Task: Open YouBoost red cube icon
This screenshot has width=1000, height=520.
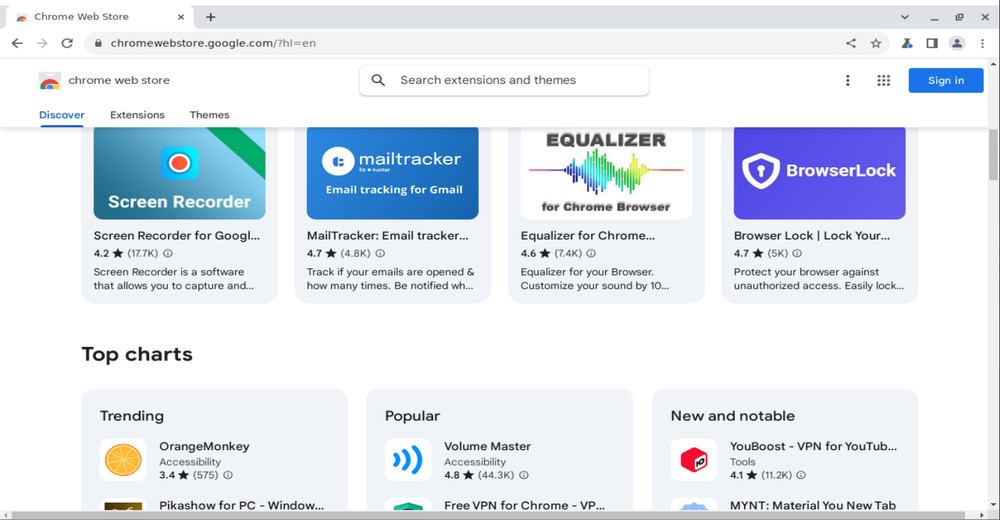Action: 694,460
